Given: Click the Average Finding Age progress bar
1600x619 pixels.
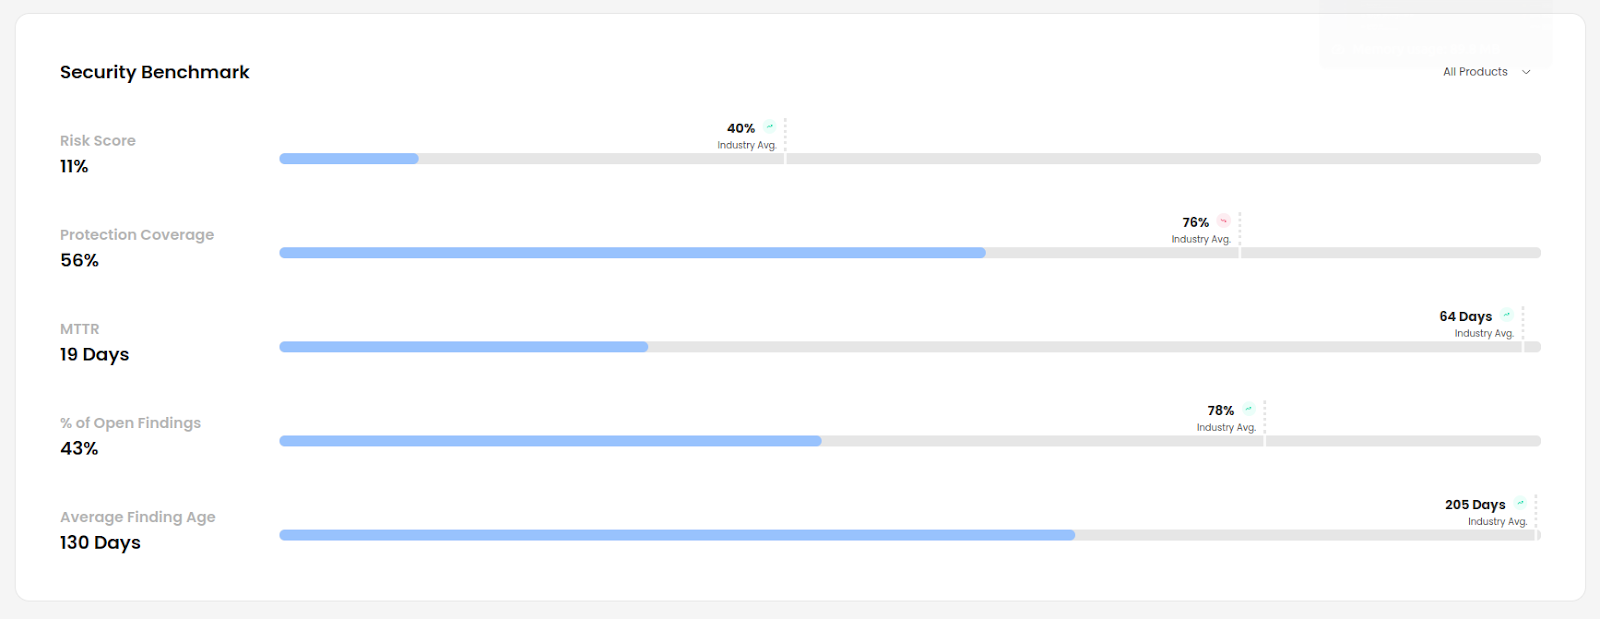Looking at the screenshot, I should tap(677, 534).
